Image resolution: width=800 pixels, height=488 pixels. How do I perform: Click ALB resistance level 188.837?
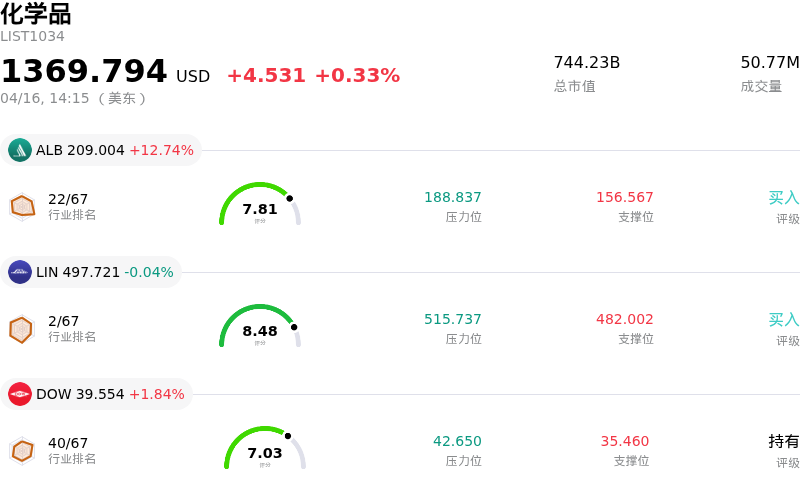pyautogui.click(x=452, y=197)
